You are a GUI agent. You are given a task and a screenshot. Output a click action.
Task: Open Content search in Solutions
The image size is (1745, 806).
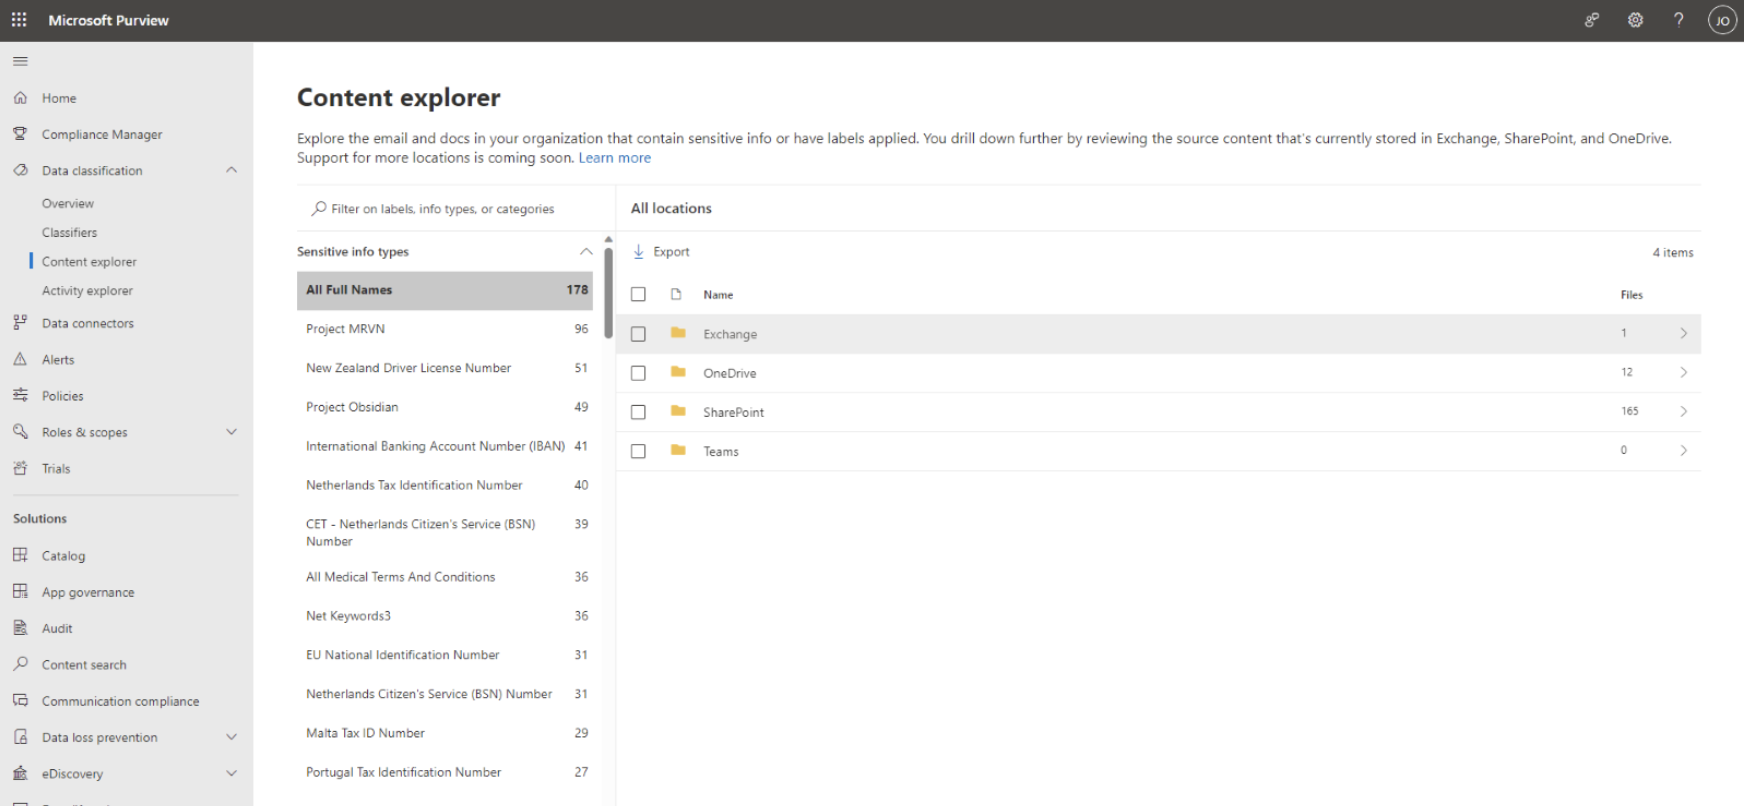[x=84, y=664]
